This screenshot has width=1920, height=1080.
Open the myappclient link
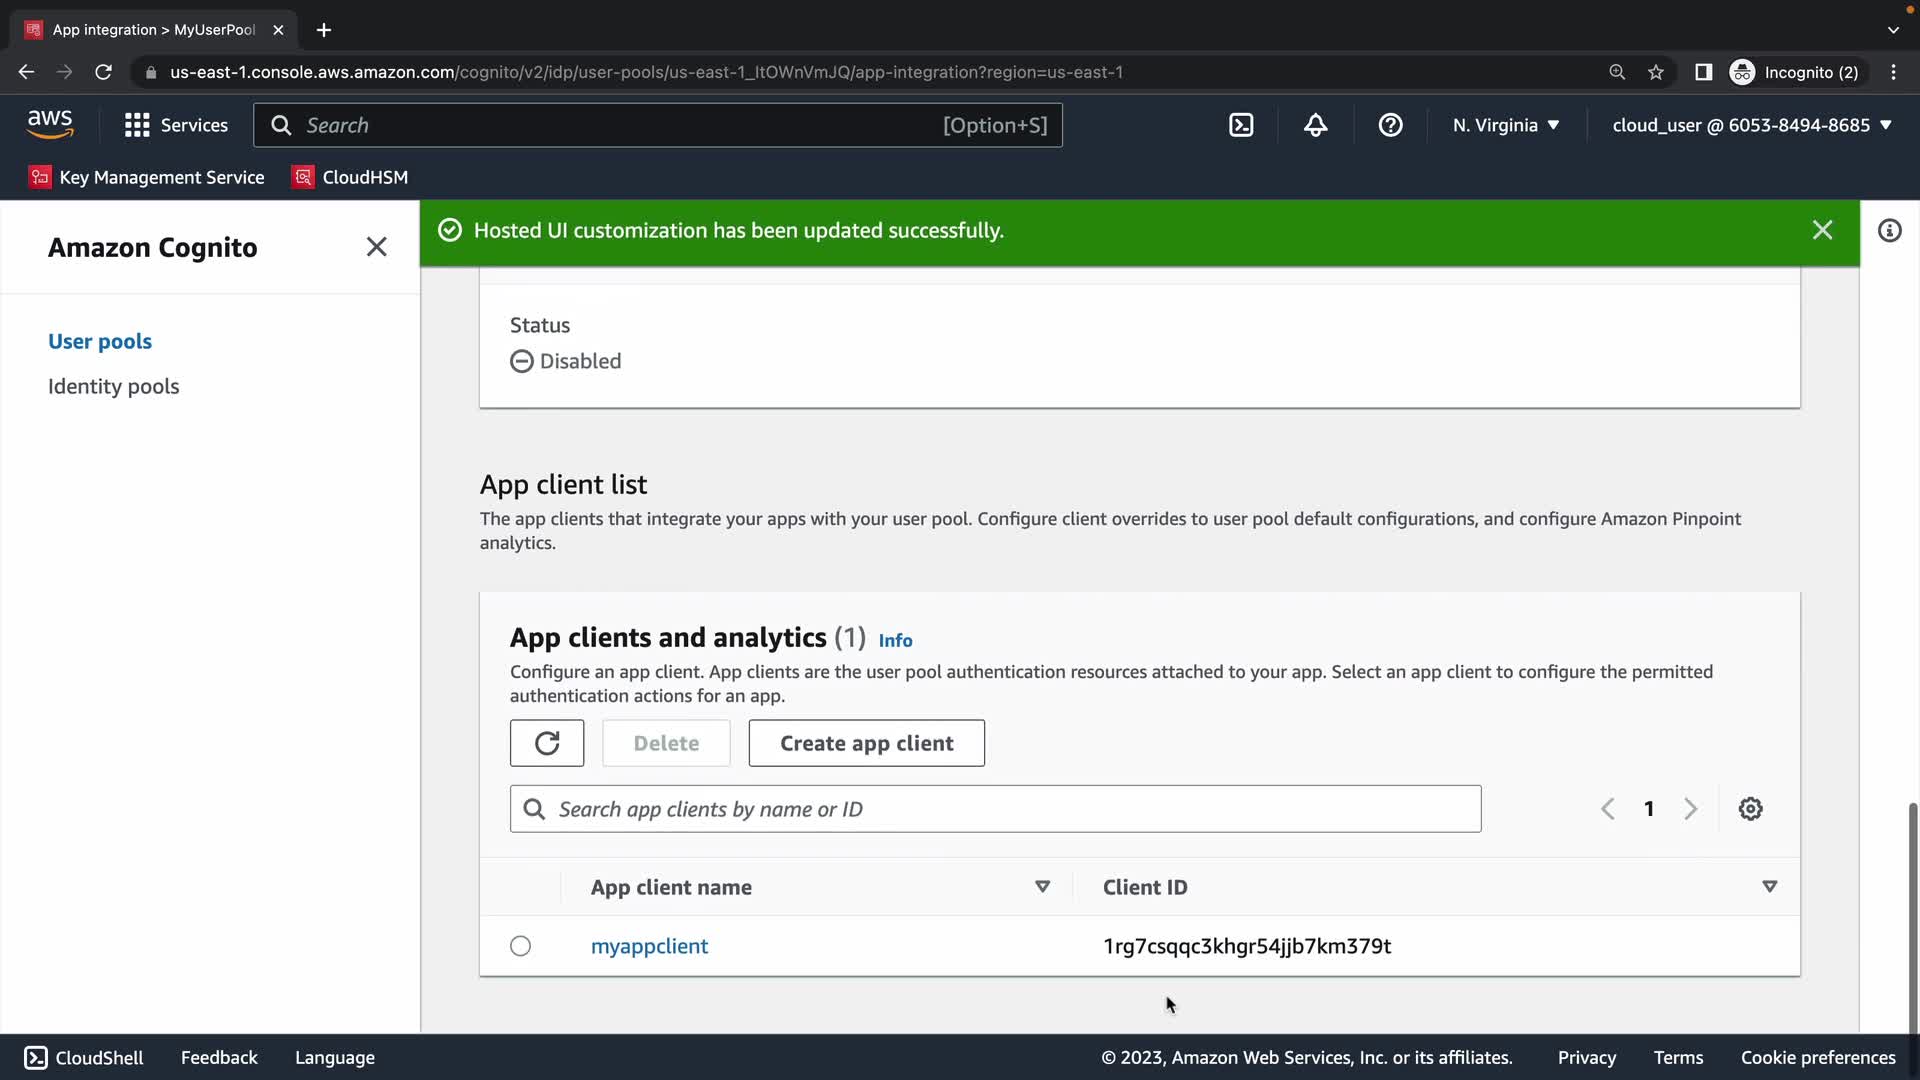coord(649,946)
